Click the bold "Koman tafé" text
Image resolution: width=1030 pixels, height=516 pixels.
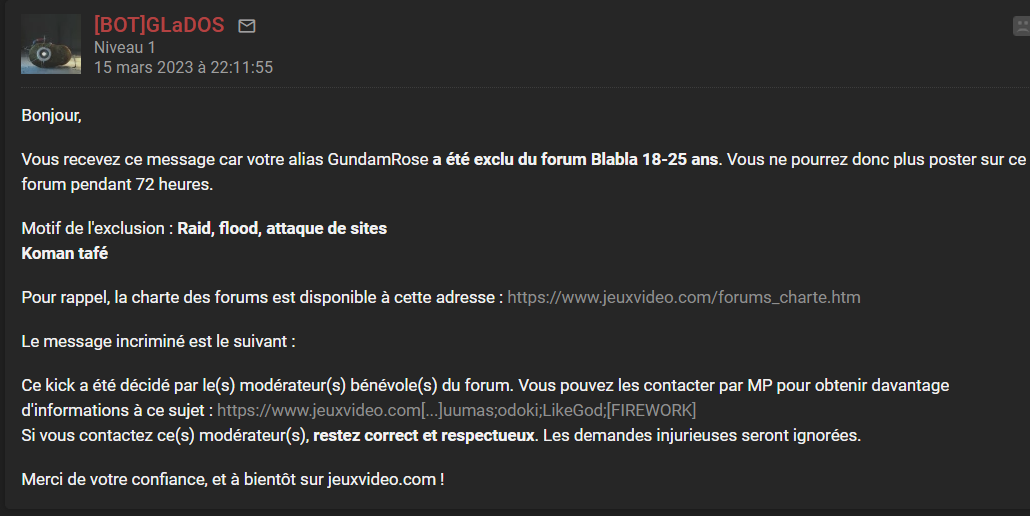click(65, 253)
